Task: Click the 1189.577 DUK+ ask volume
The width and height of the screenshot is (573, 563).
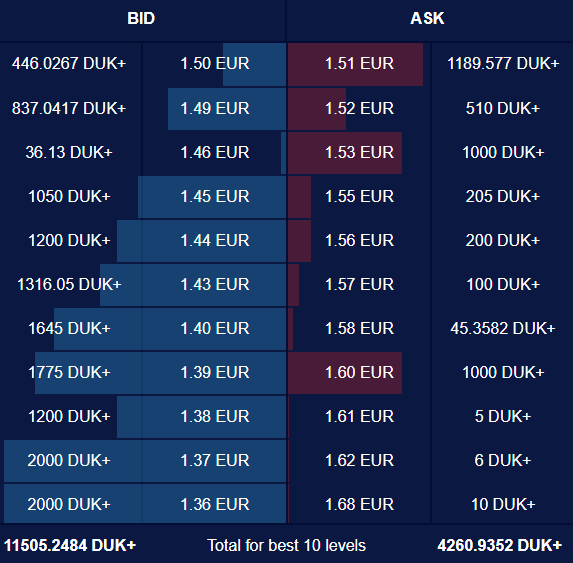Action: tap(503, 64)
